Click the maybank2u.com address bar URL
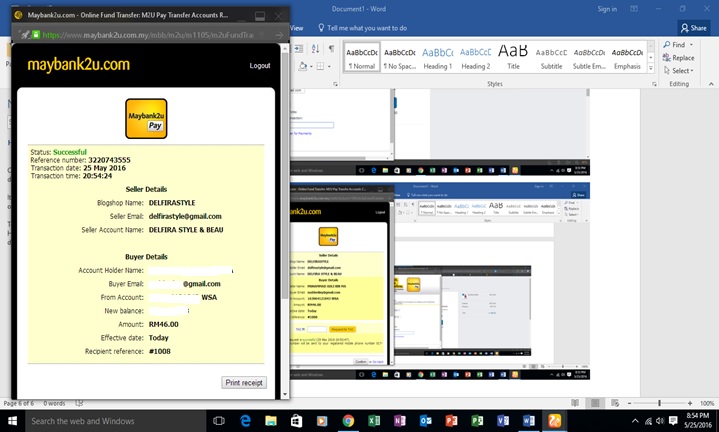This screenshot has width=719, height=432. pos(148,35)
